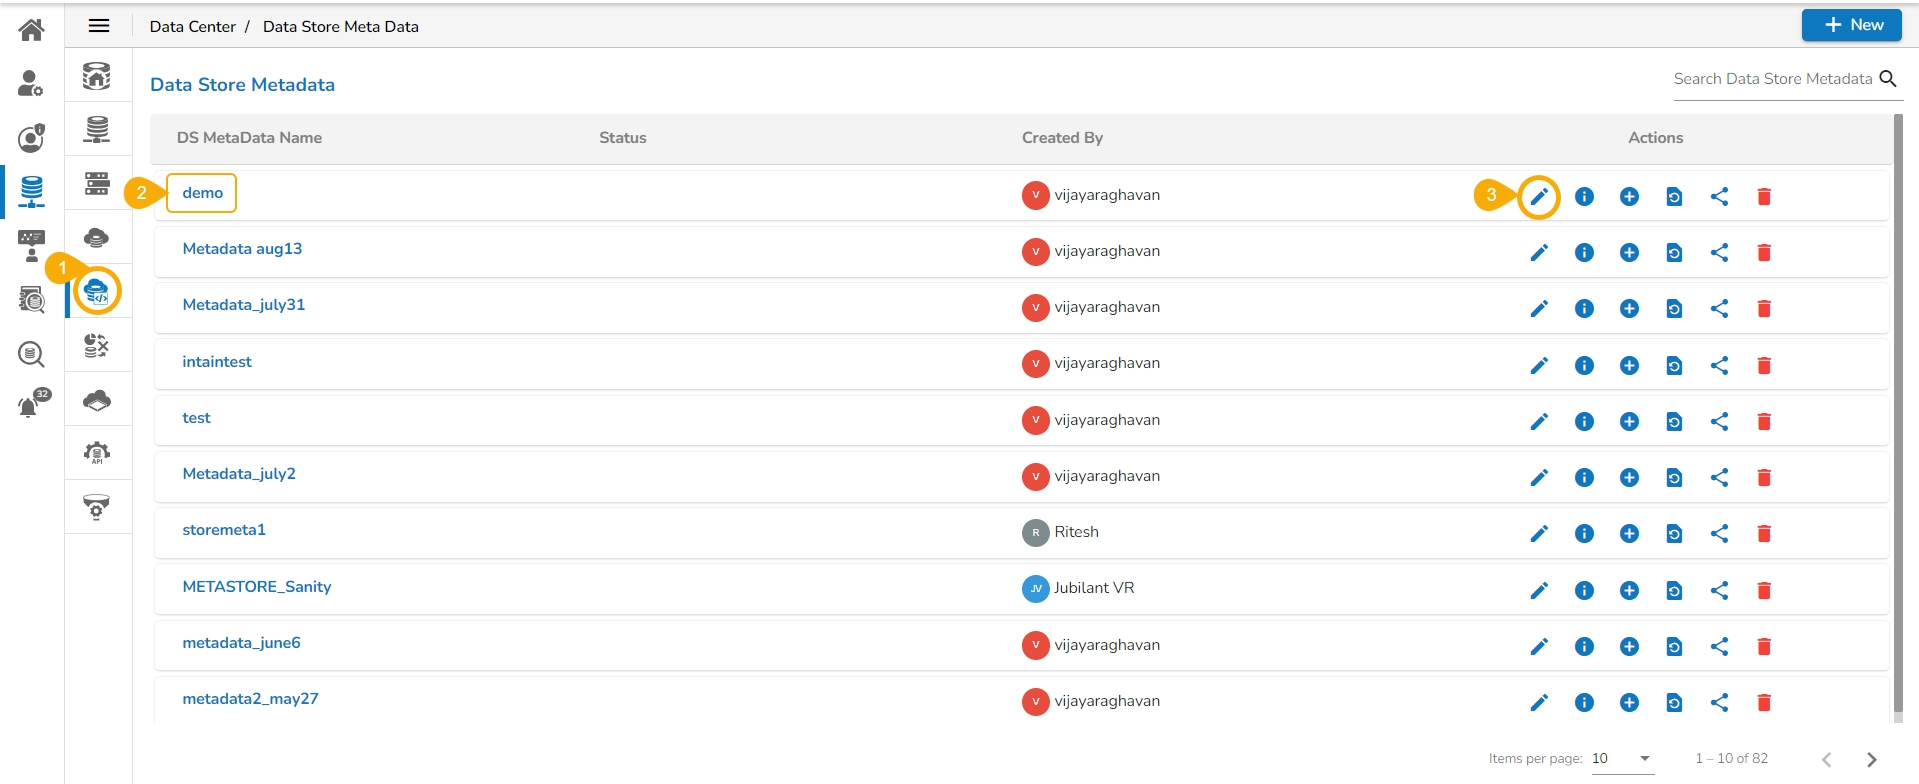Click the refresh document icon for Metadata_july2
The height and width of the screenshot is (784, 1919).
click(x=1674, y=478)
